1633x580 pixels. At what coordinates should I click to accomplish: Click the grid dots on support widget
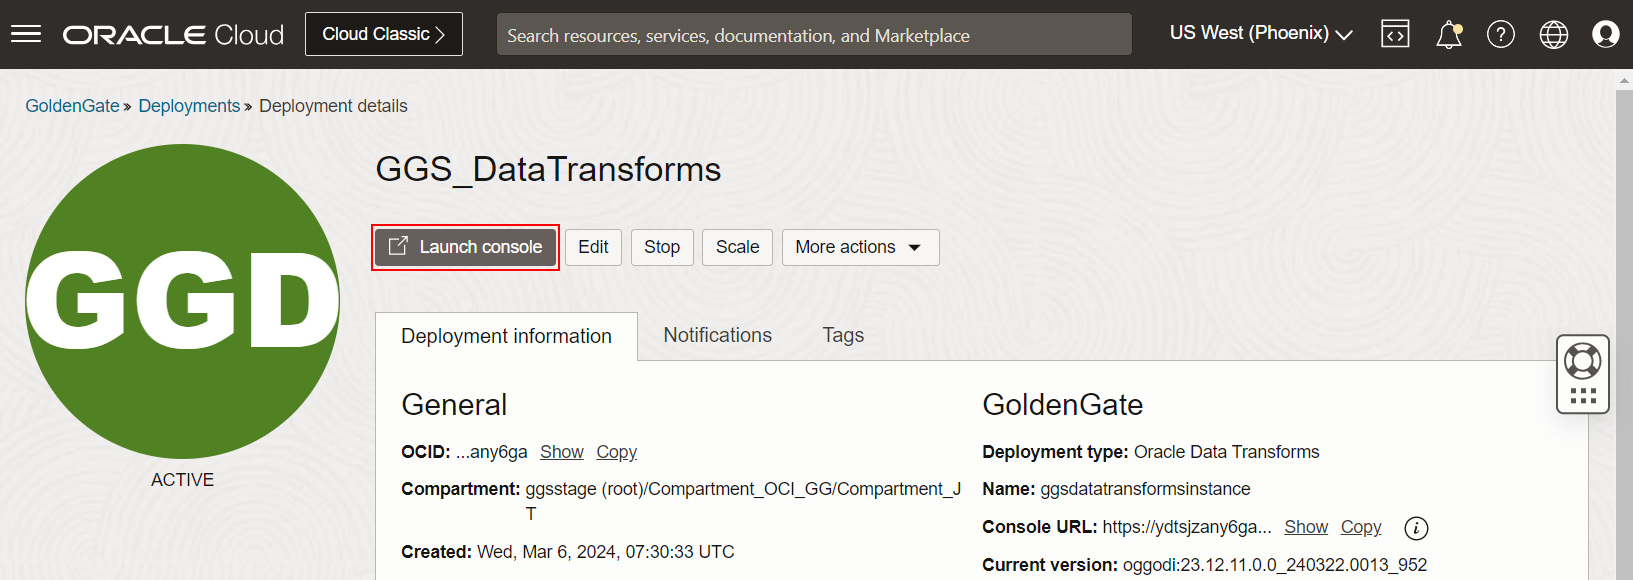tap(1583, 396)
